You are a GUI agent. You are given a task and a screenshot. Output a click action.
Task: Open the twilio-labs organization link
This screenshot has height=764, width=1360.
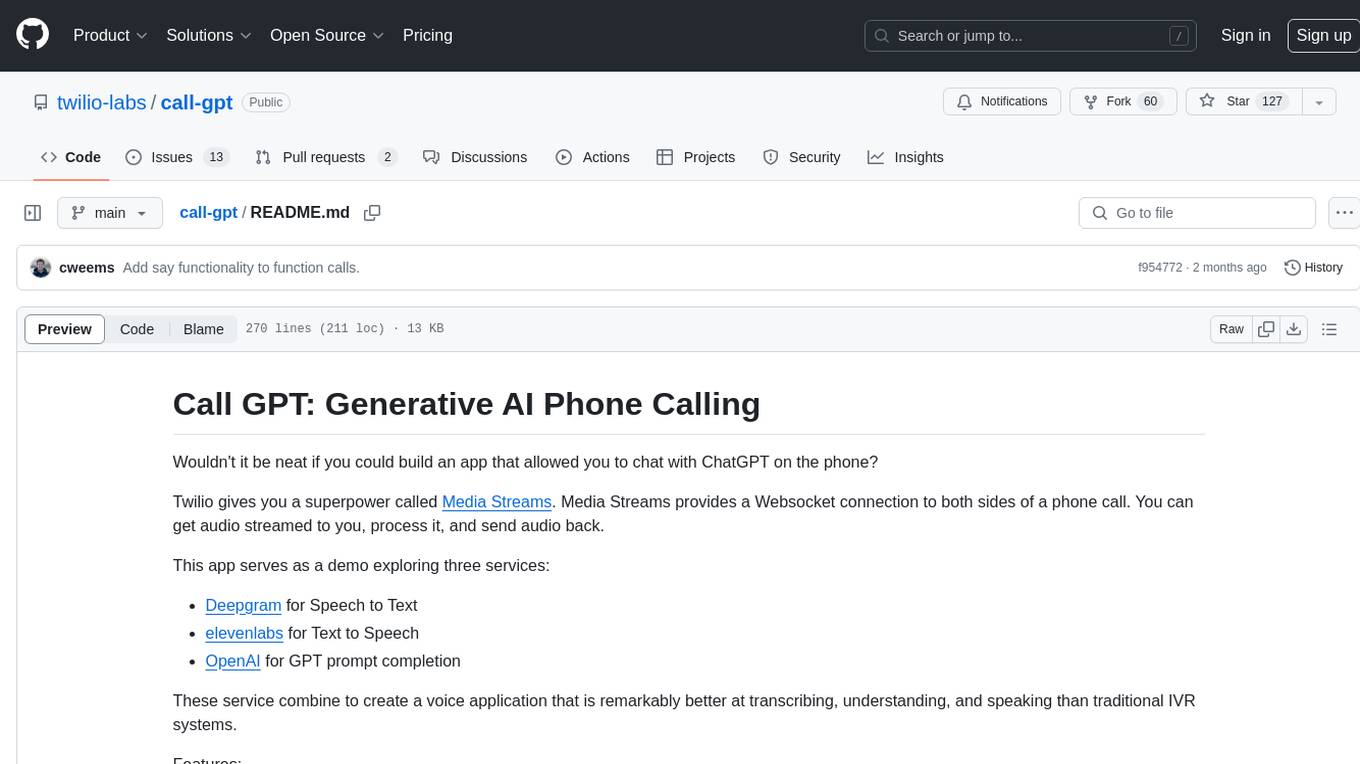101,102
